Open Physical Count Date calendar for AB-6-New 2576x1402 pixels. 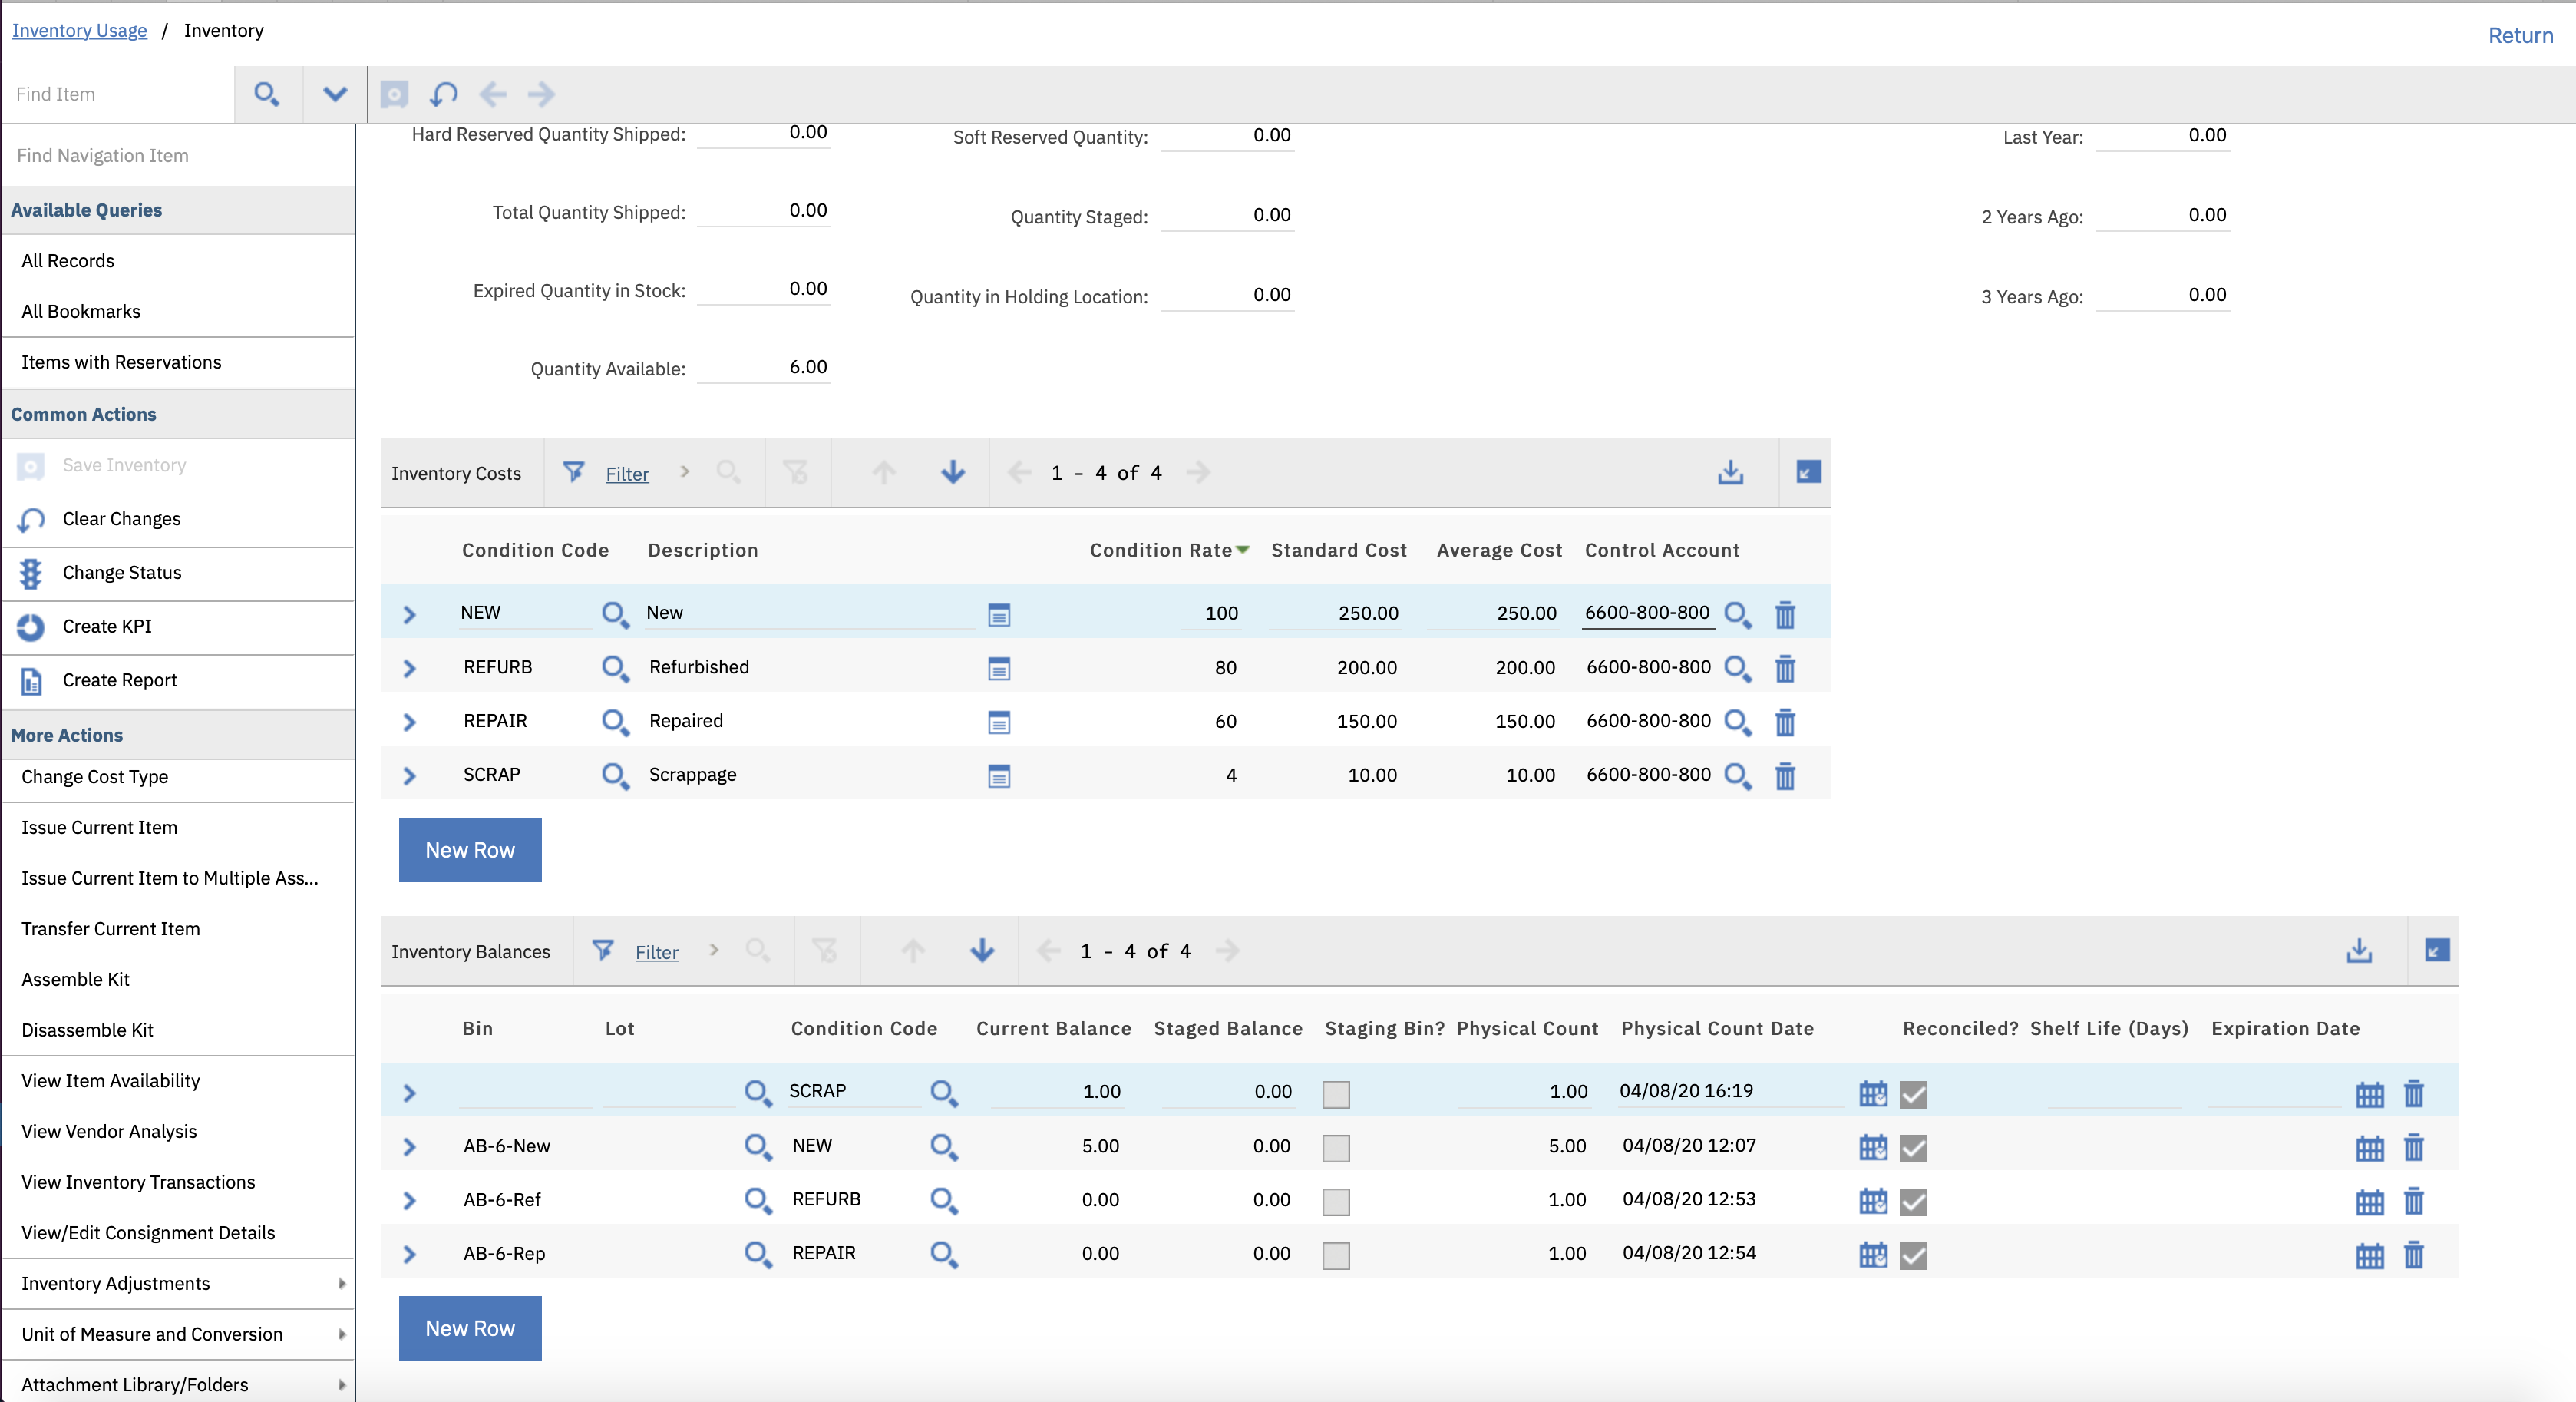pyautogui.click(x=1873, y=1147)
